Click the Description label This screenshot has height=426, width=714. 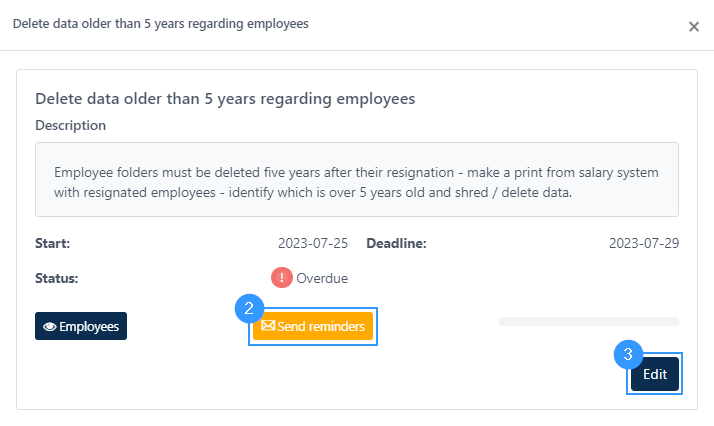tap(71, 125)
